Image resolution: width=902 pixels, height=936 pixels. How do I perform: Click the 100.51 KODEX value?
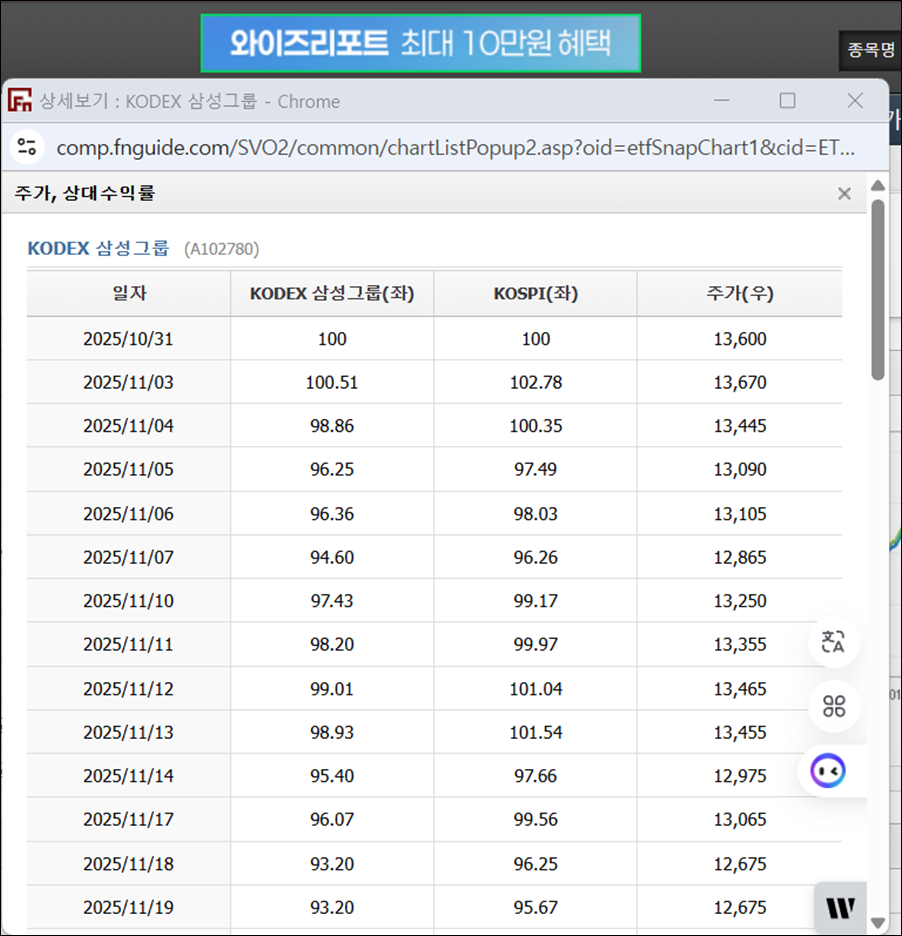pos(332,382)
